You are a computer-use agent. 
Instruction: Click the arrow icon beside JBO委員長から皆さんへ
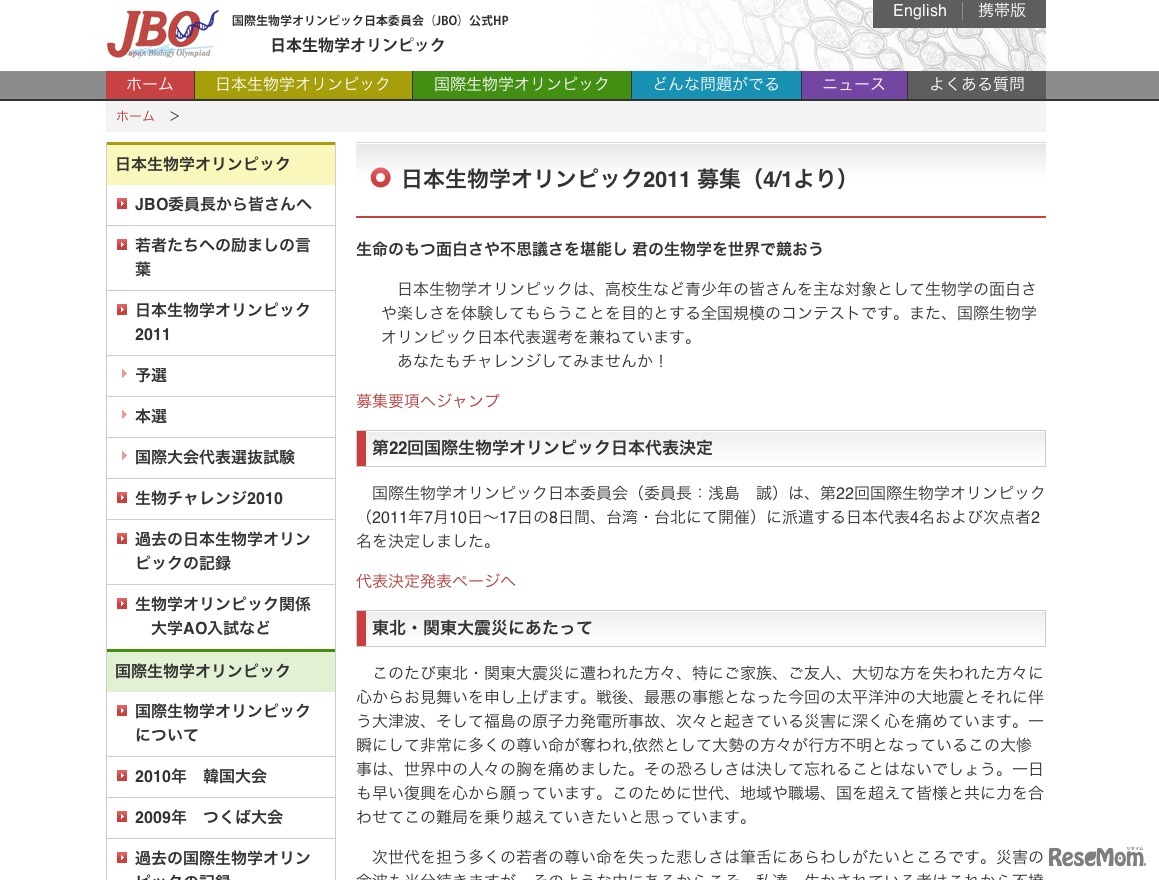pos(122,205)
